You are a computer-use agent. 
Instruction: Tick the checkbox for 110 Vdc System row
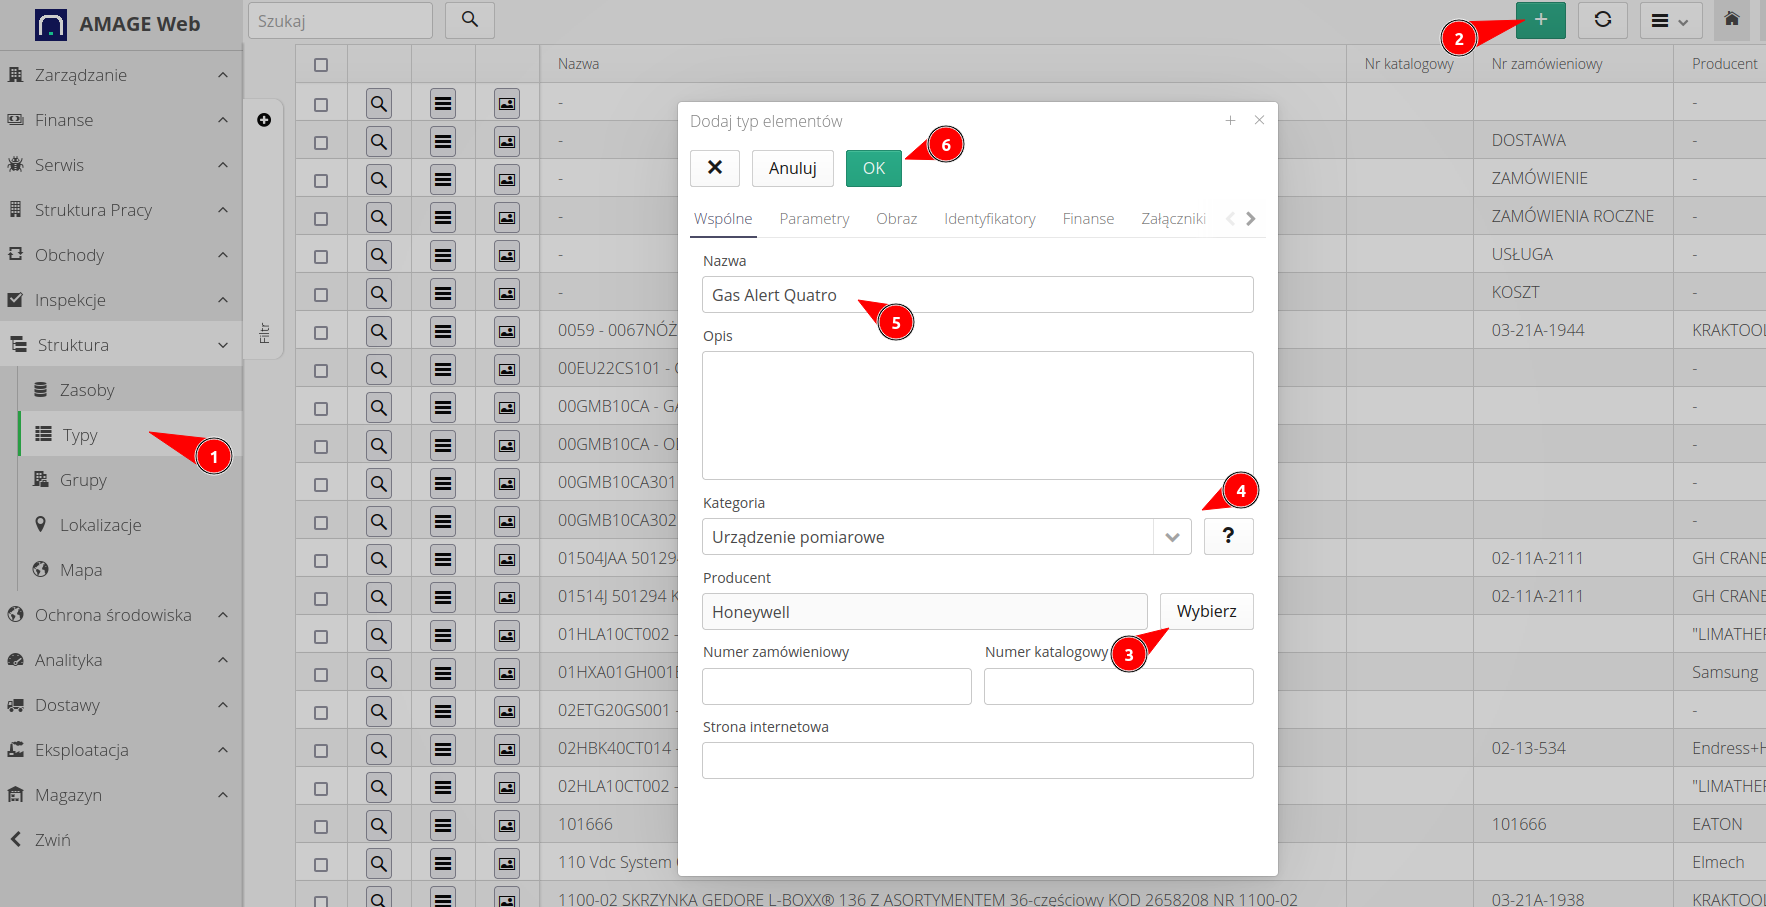(x=321, y=864)
